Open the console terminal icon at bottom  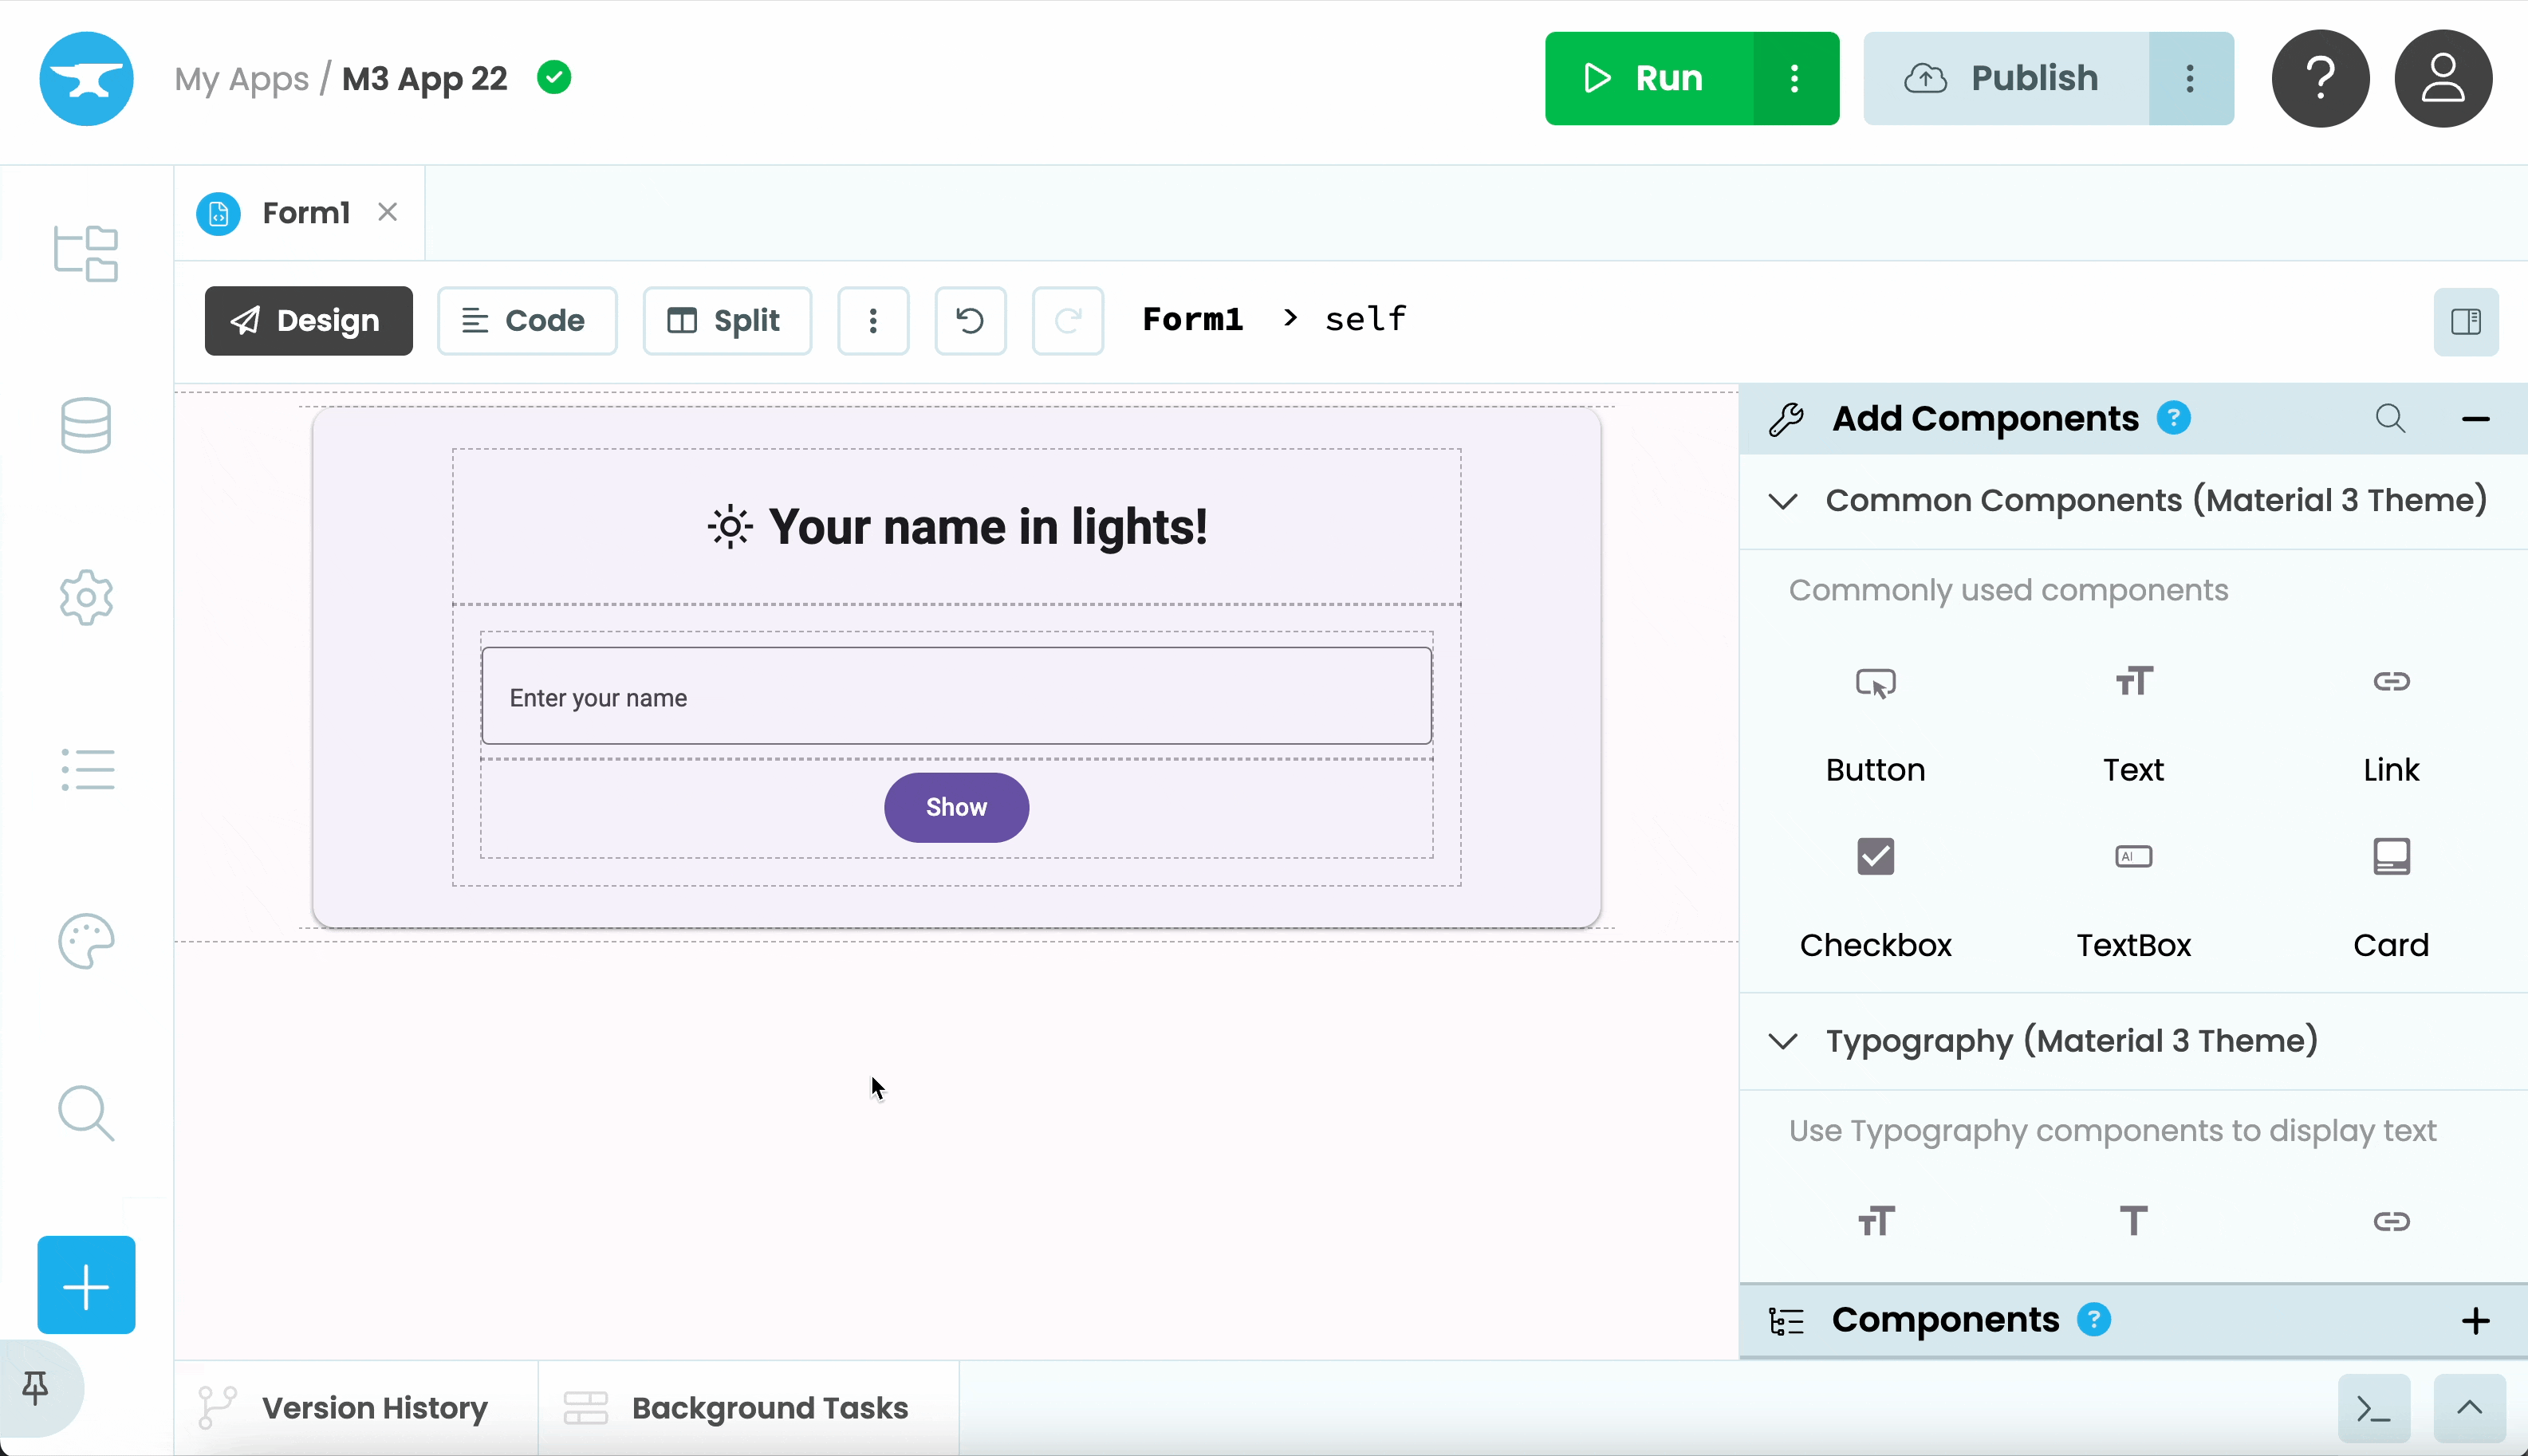click(x=2373, y=1409)
